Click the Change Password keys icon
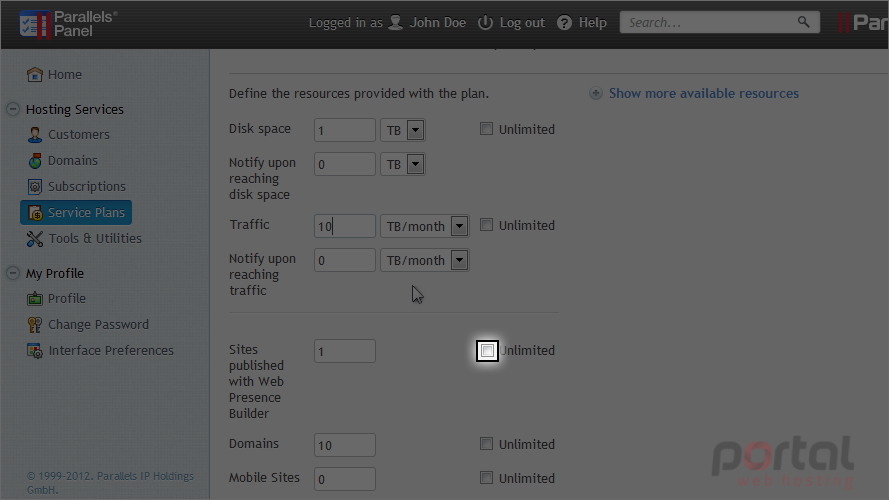 35,324
